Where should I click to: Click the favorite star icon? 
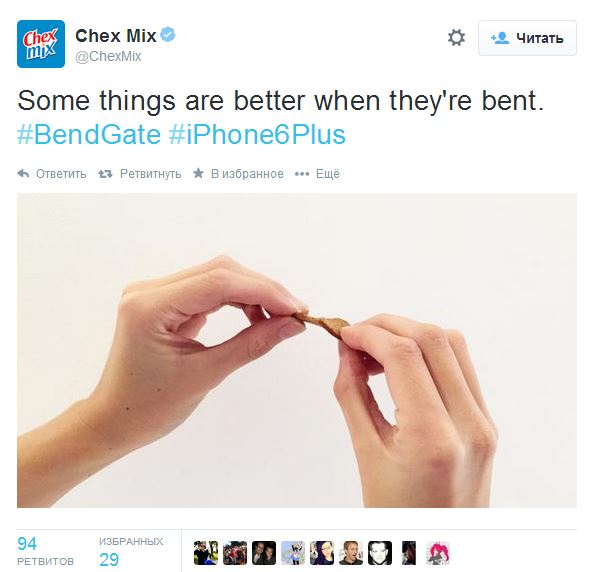pyautogui.click(x=198, y=173)
